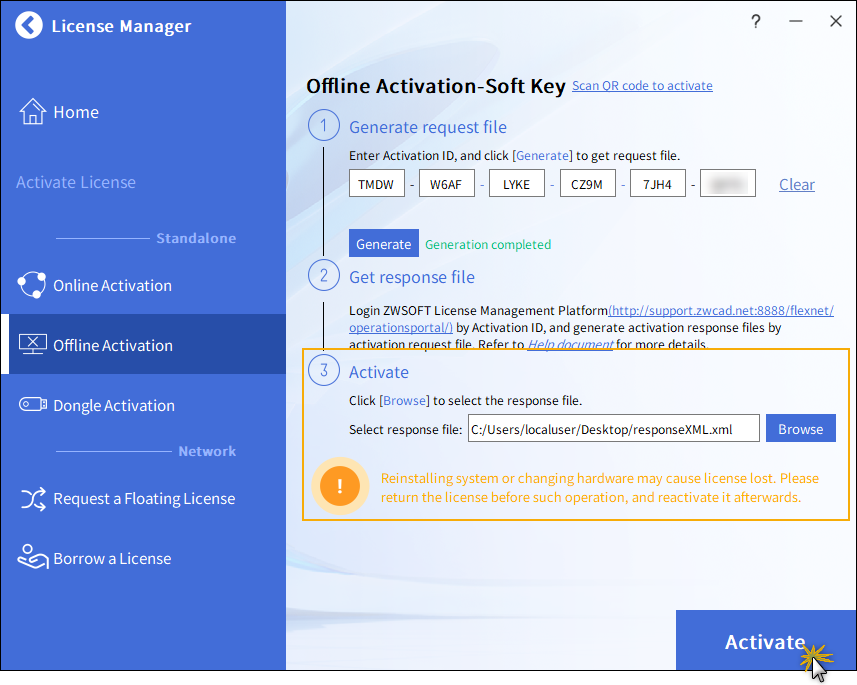Click the Borrow a License hand icon
Viewport: 857px width, 685px height.
[33, 558]
